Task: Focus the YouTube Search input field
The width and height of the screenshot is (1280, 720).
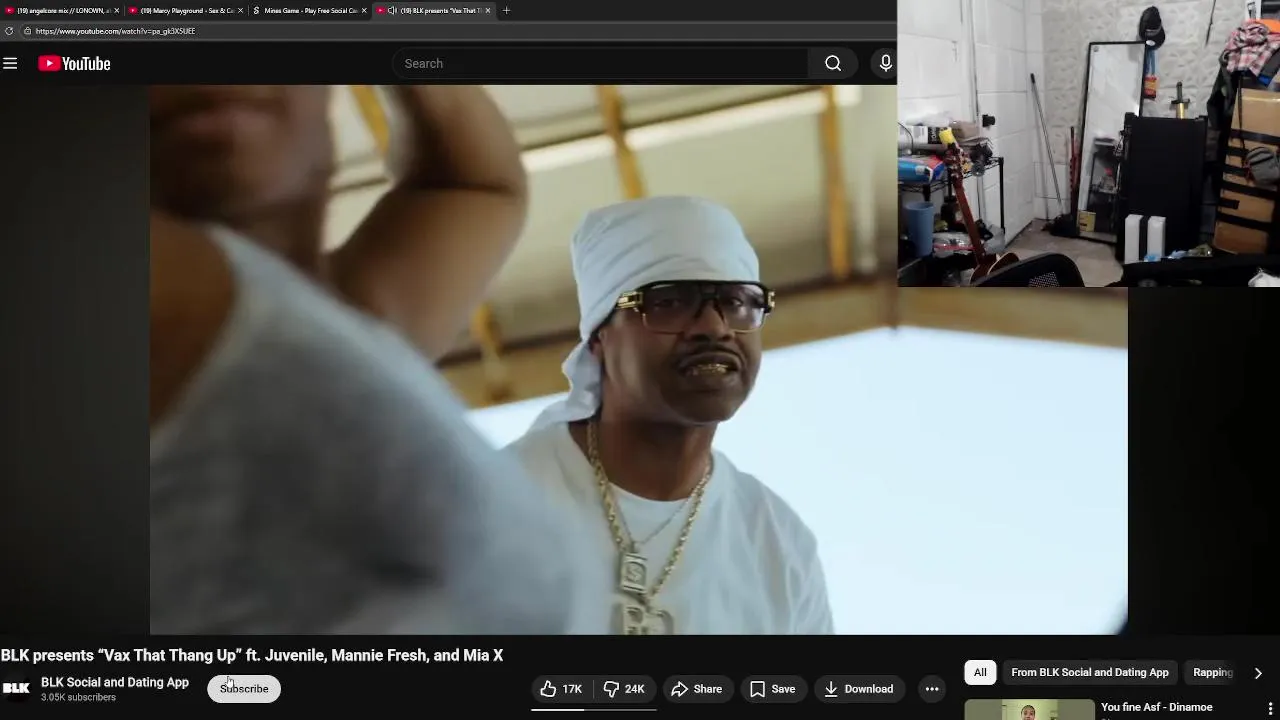Action: [x=600, y=64]
